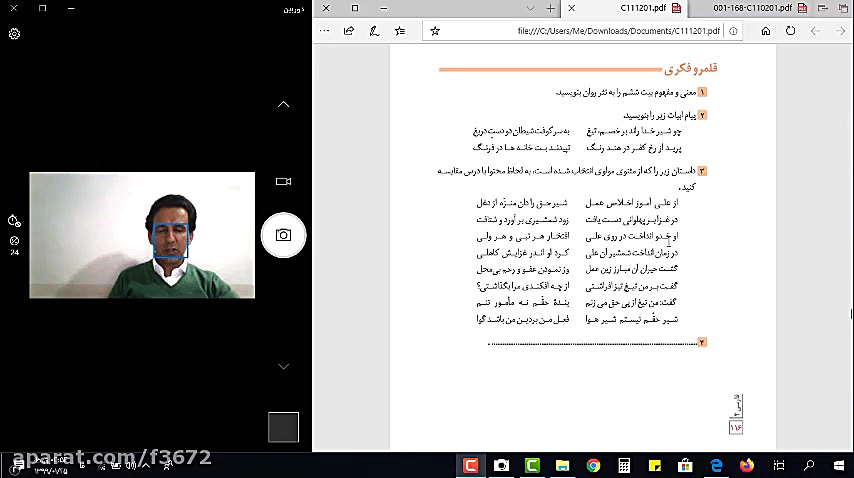Viewport: 854px width, 478px height.
Task: Open a new tab in Edge
Action: coord(551,8)
